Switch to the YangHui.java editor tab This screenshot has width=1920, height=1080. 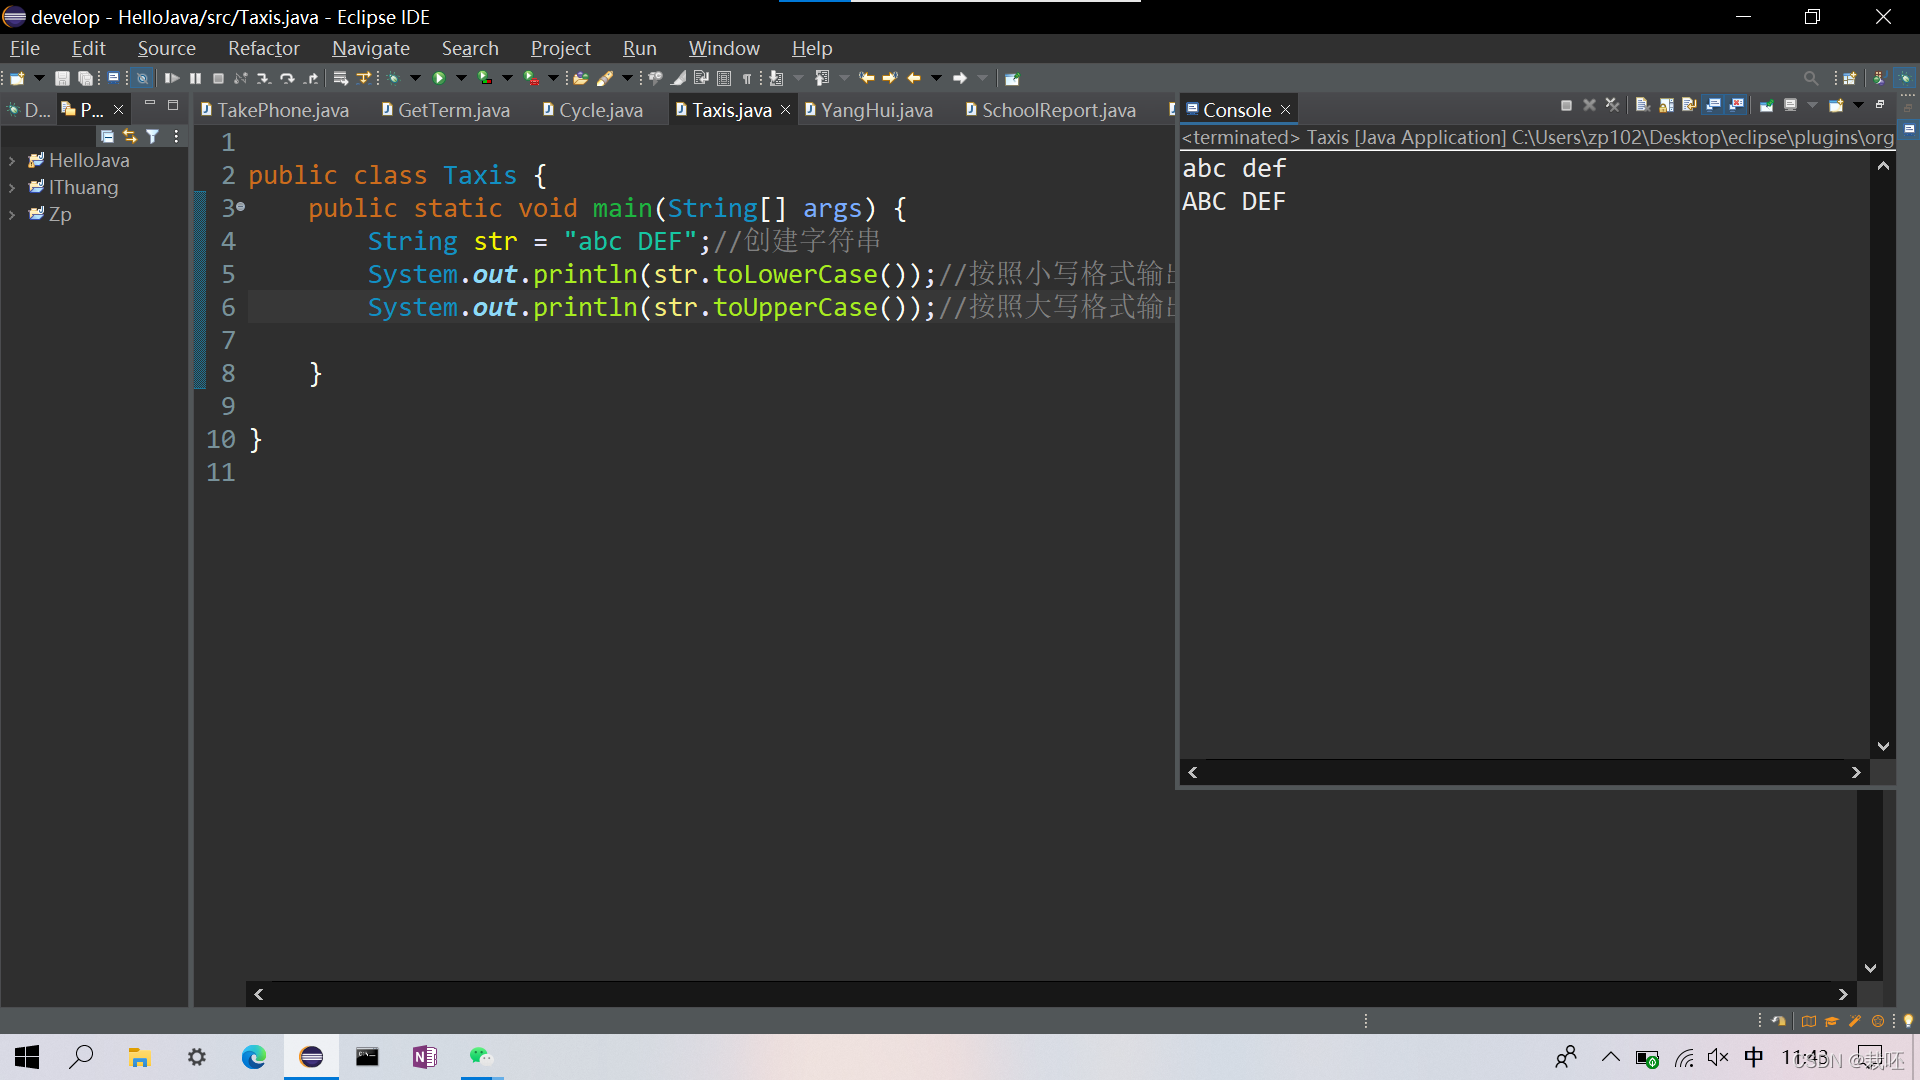(876, 110)
